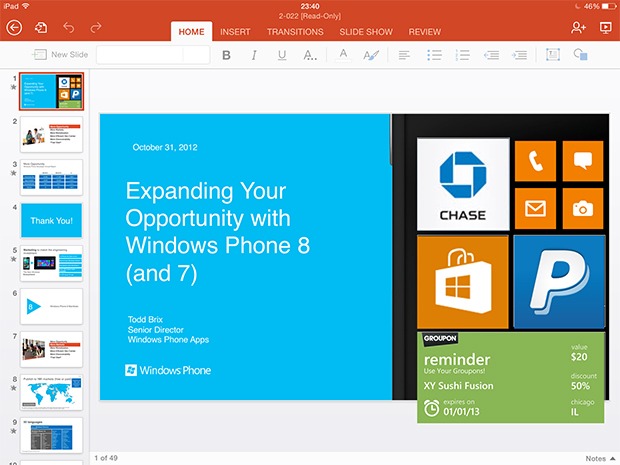This screenshot has width=620, height=465.
Task: Click the undo arrow
Action: (69, 28)
